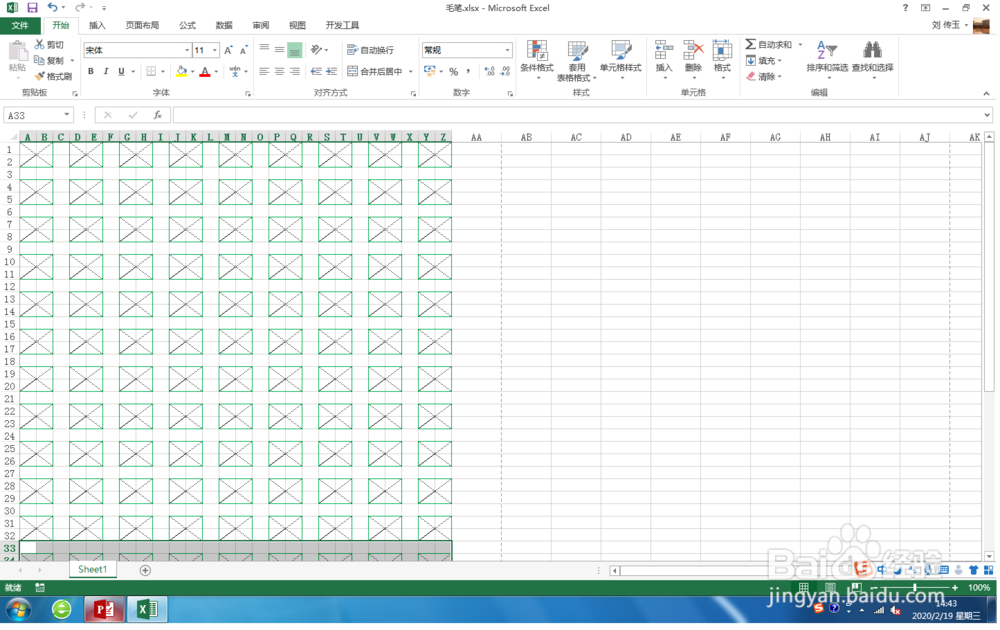Click the Percent Style icon

click(x=452, y=71)
